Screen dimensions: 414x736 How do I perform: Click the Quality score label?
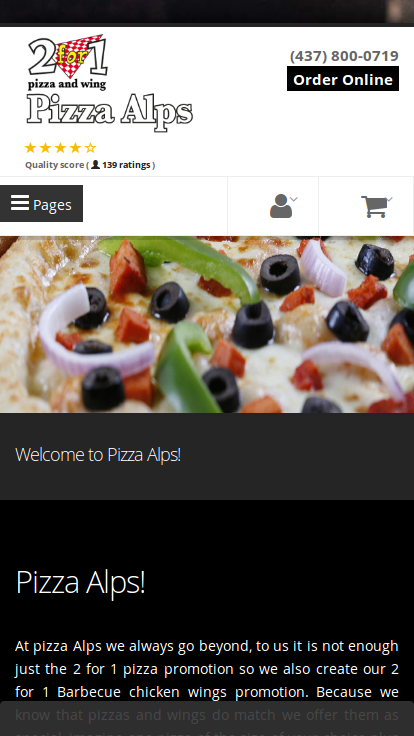click(x=54, y=165)
